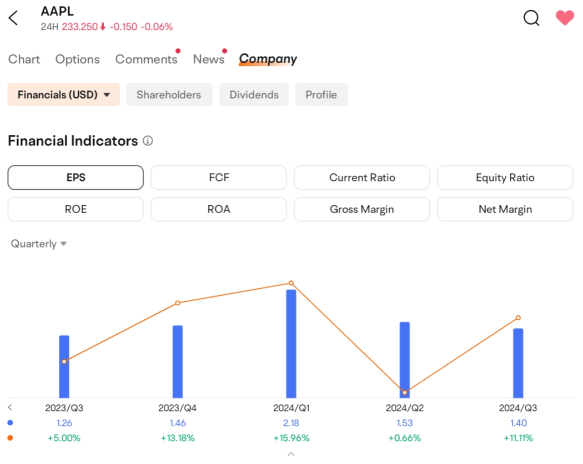Collapse chart using bottom up chevron
The image size is (583, 464).
291,454
